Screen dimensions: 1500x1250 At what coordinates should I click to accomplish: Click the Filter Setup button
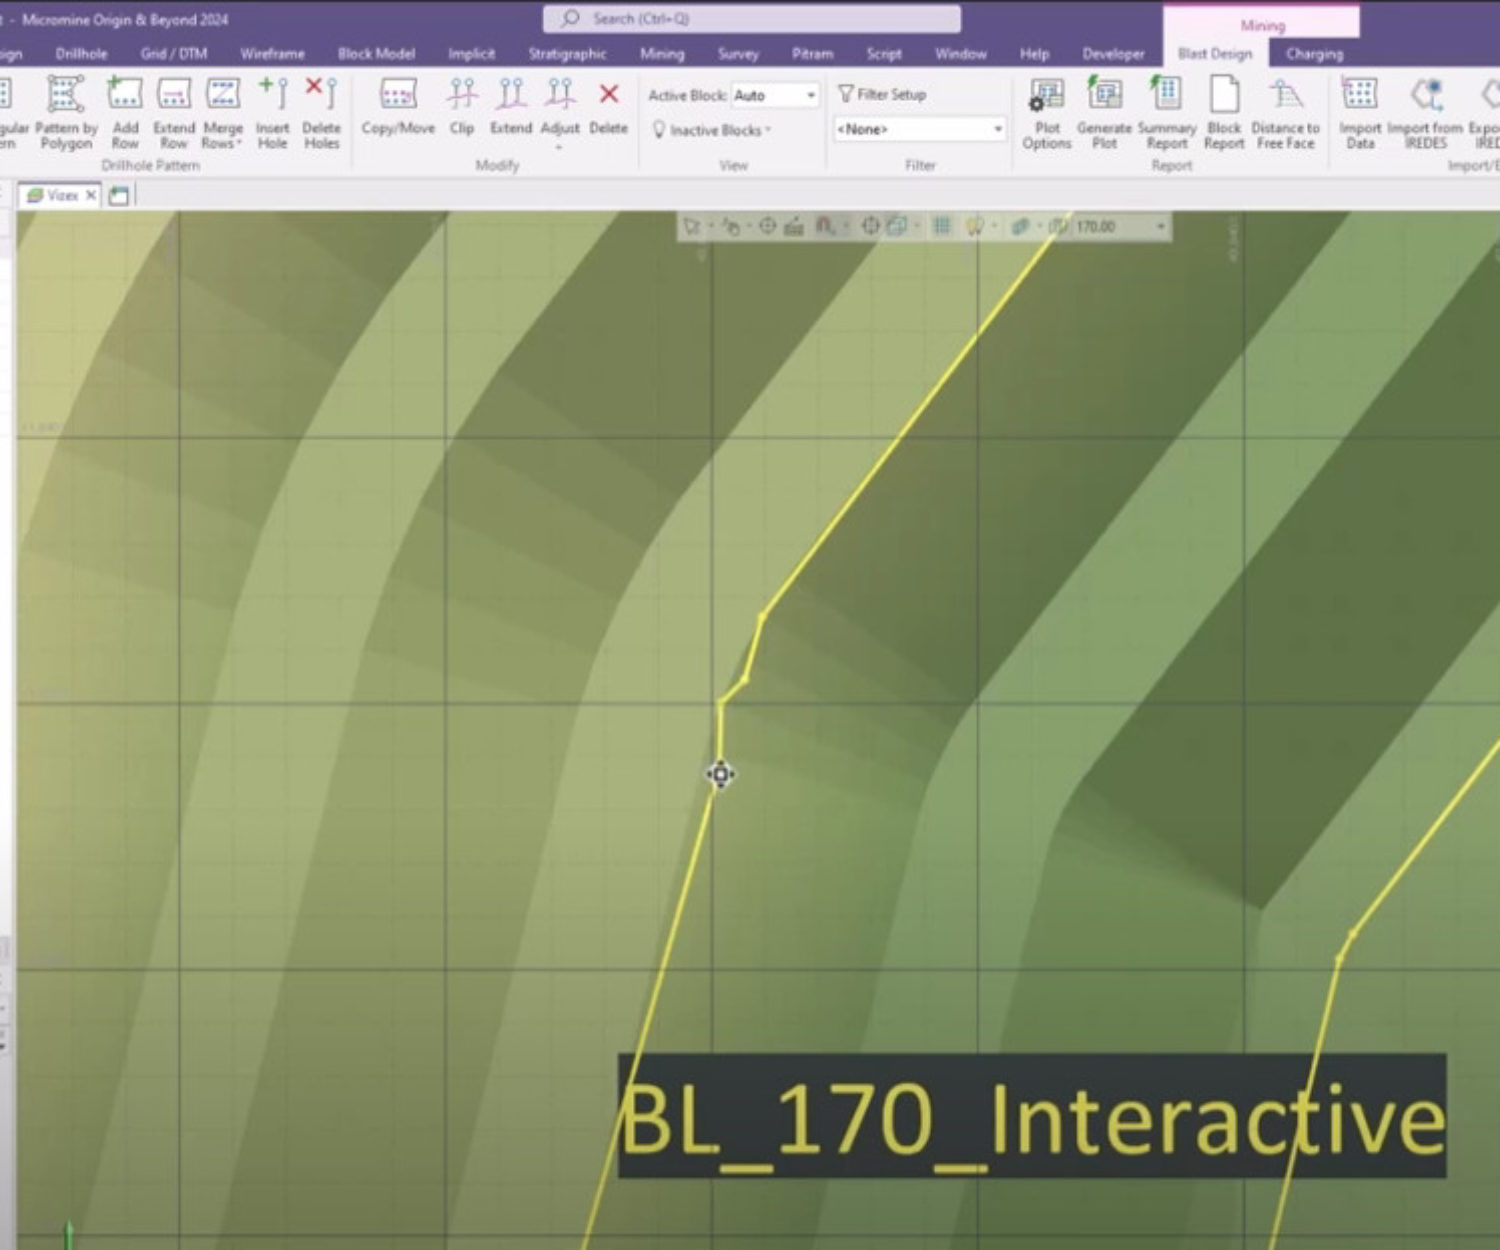coord(882,94)
